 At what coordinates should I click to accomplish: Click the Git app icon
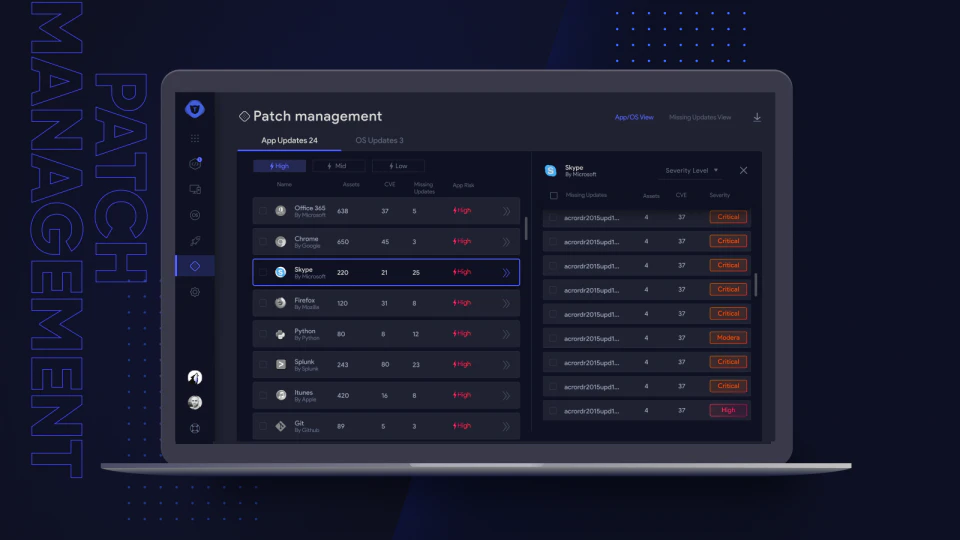(280, 426)
